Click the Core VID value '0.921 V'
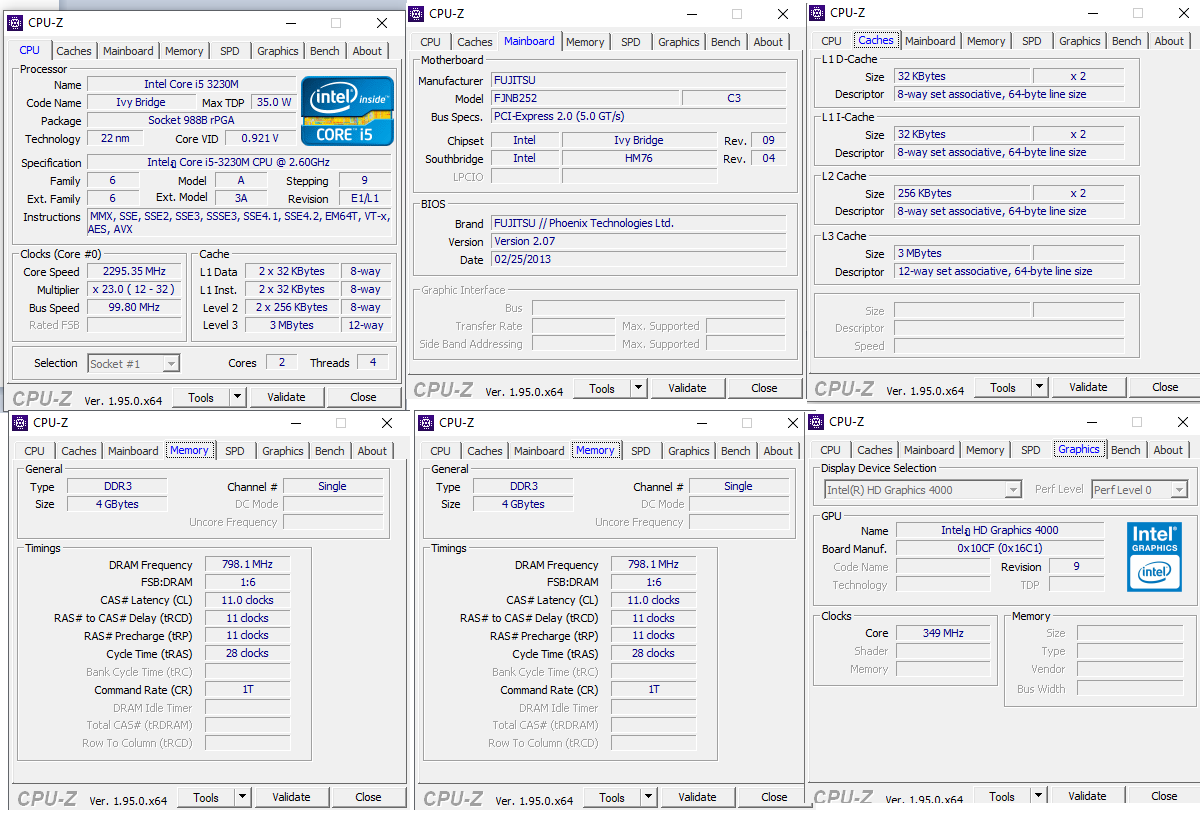1200x816 pixels. [261, 139]
